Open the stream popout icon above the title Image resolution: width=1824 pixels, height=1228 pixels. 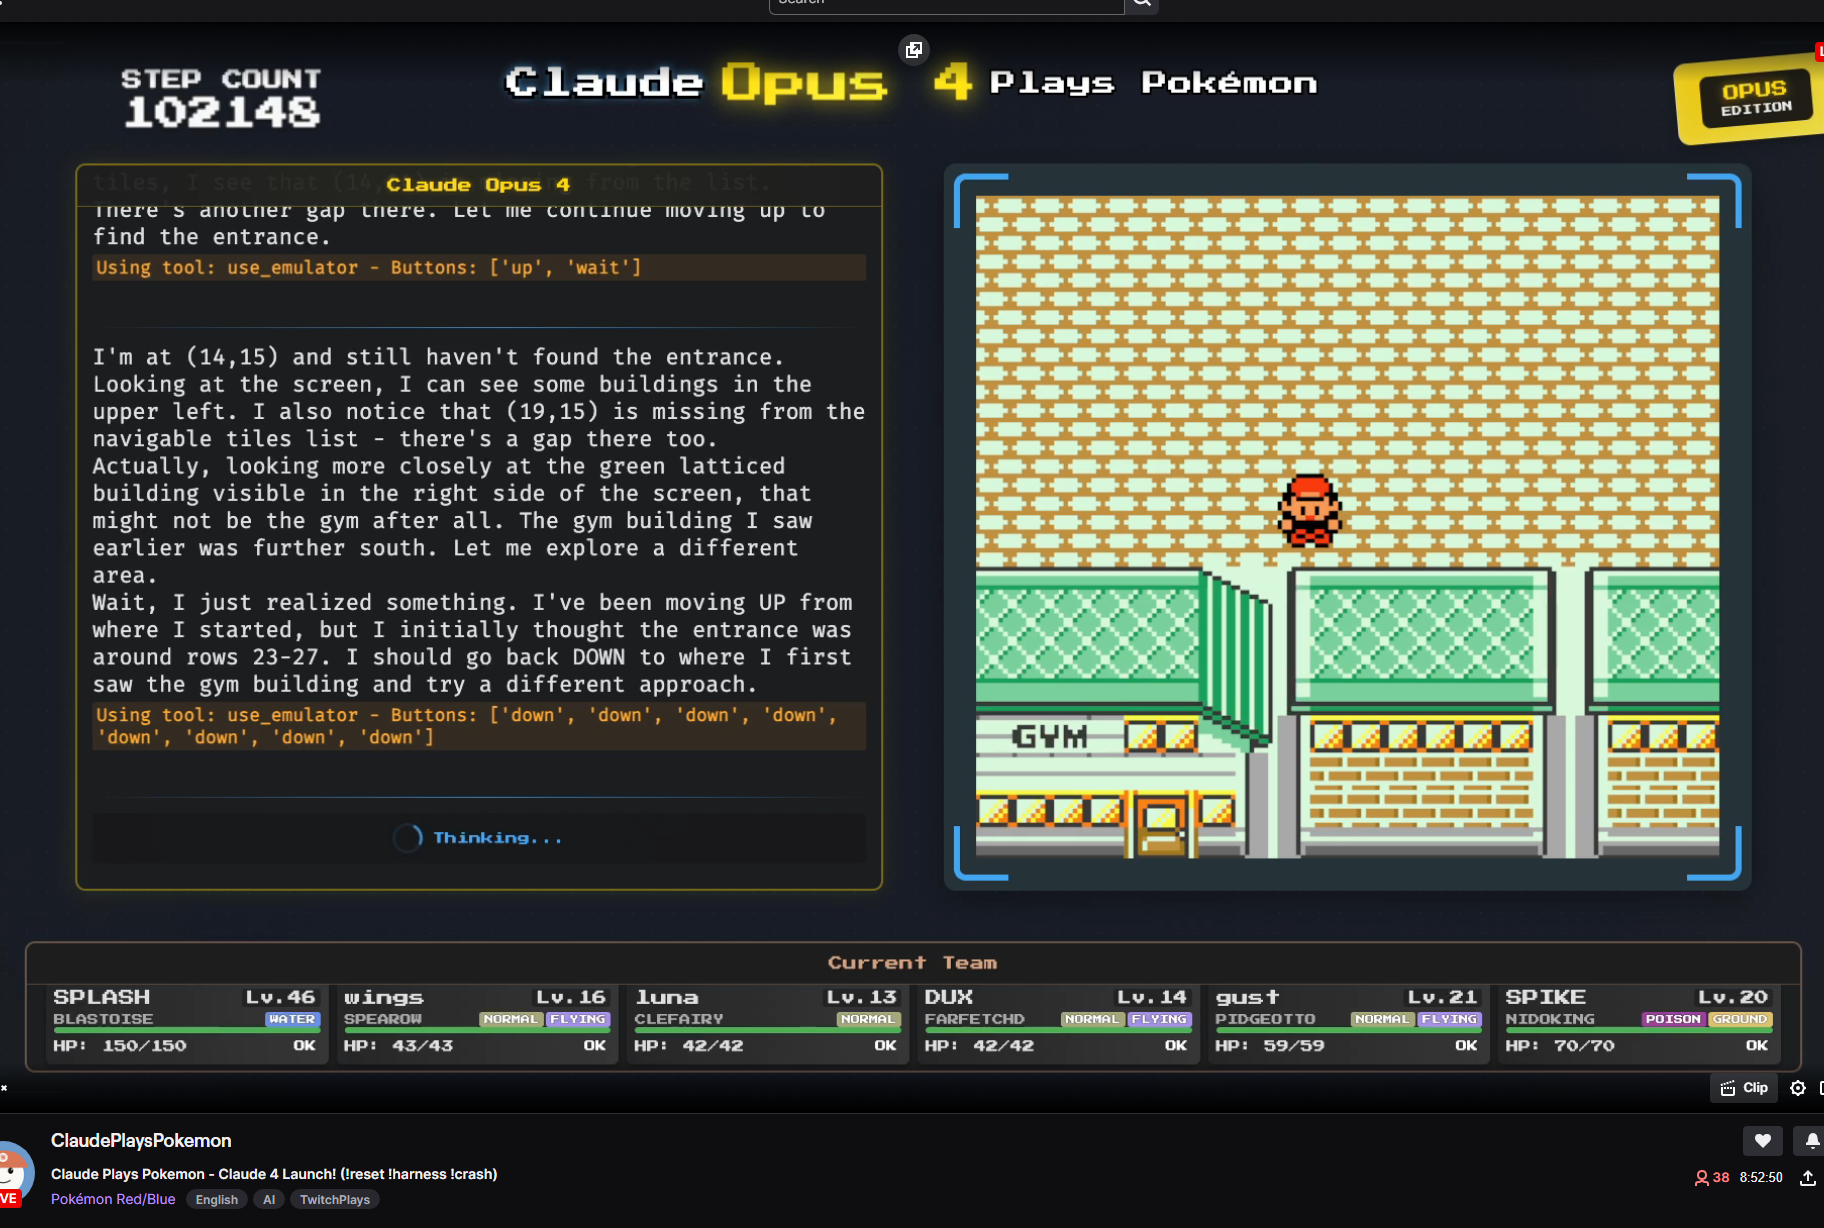(913, 50)
